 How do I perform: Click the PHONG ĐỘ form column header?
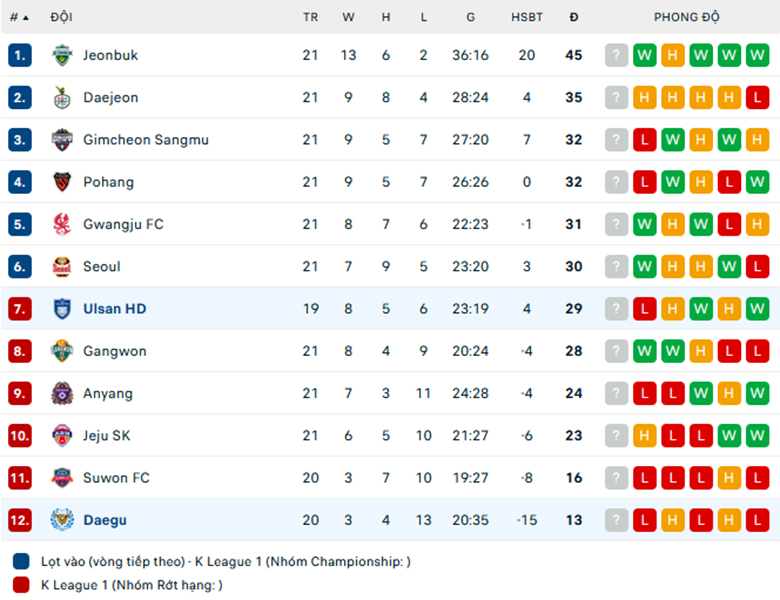pos(686,17)
